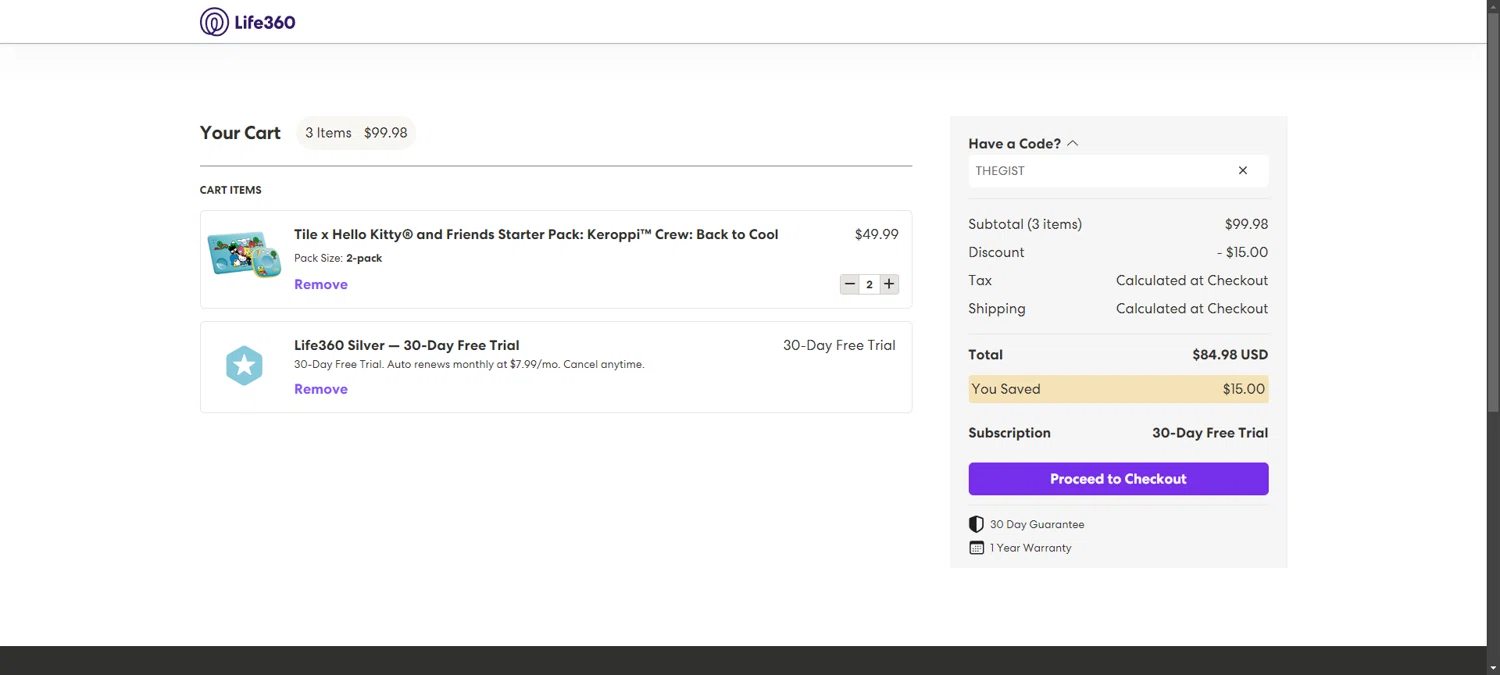Remove the Tile x Hello Kitty Starter Pack
The width and height of the screenshot is (1500, 675).
(x=321, y=285)
